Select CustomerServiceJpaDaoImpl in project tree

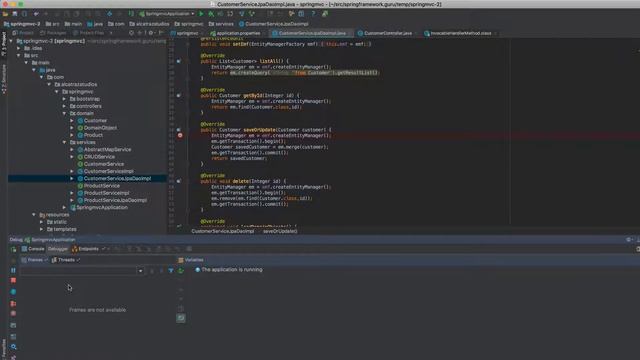point(117,179)
